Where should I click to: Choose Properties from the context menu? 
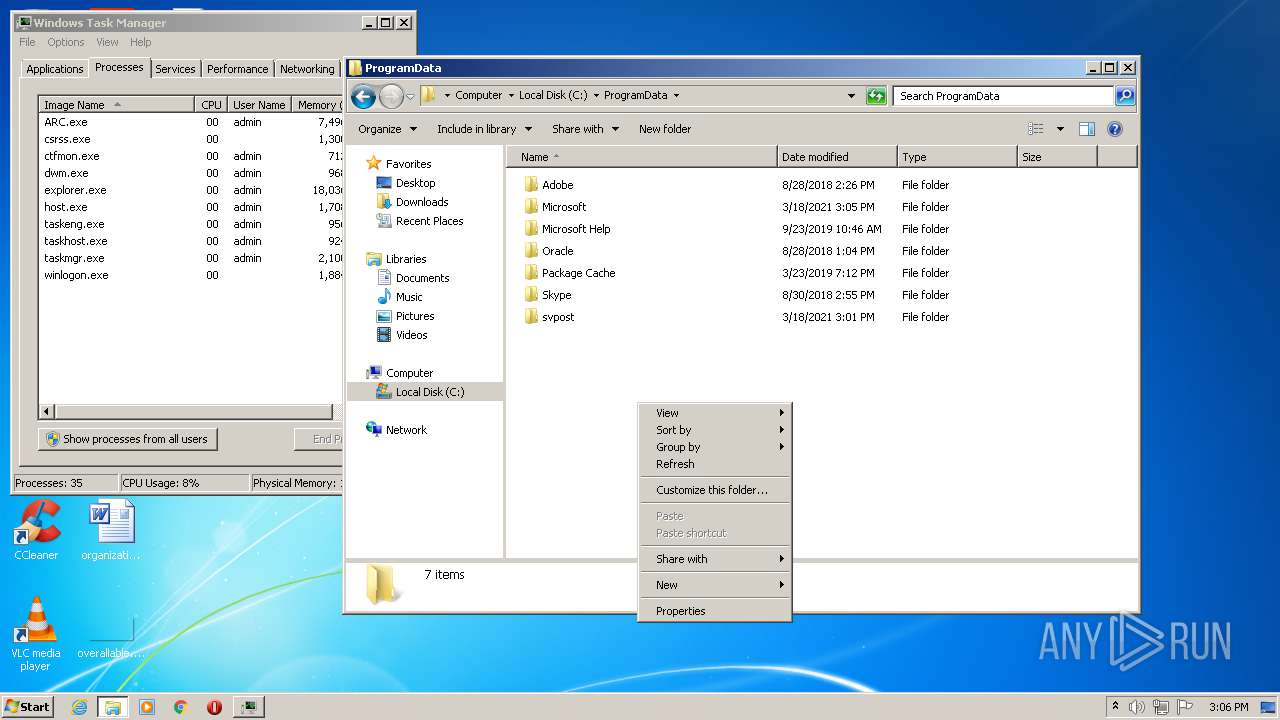click(715, 611)
